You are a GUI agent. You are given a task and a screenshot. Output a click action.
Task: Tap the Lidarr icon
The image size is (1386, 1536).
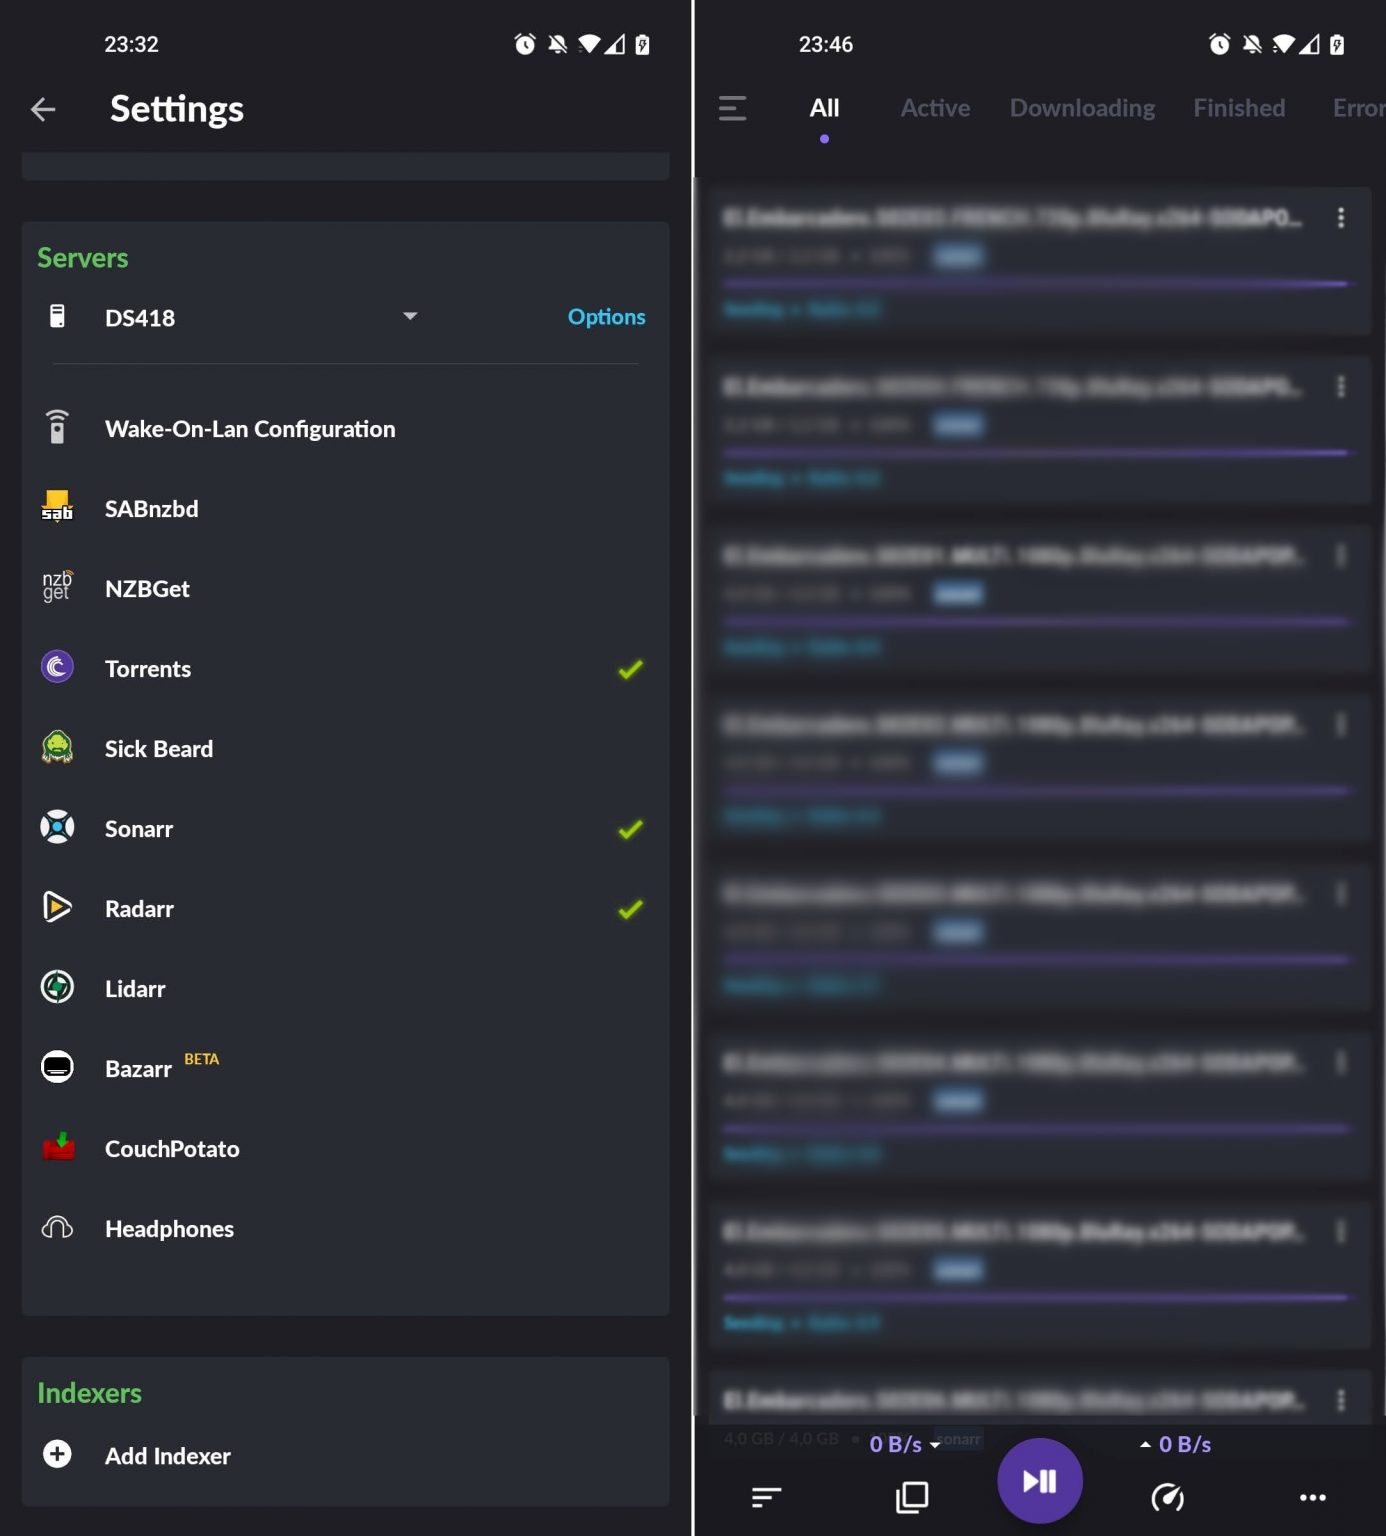click(x=57, y=987)
